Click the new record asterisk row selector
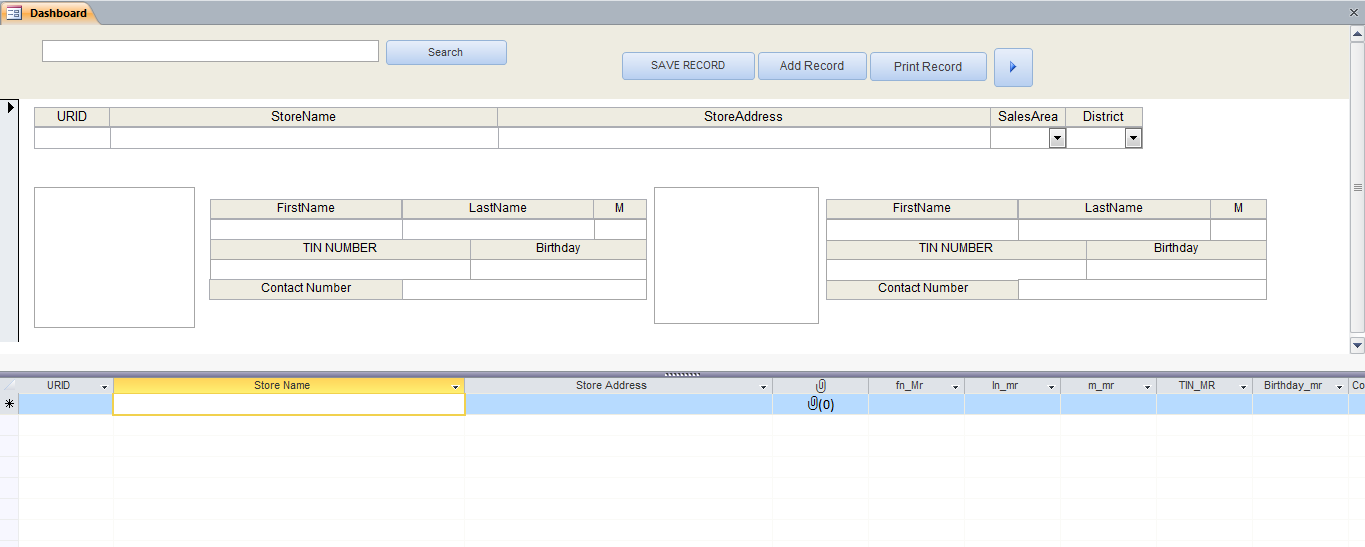This screenshot has width=1365, height=547. 9,404
